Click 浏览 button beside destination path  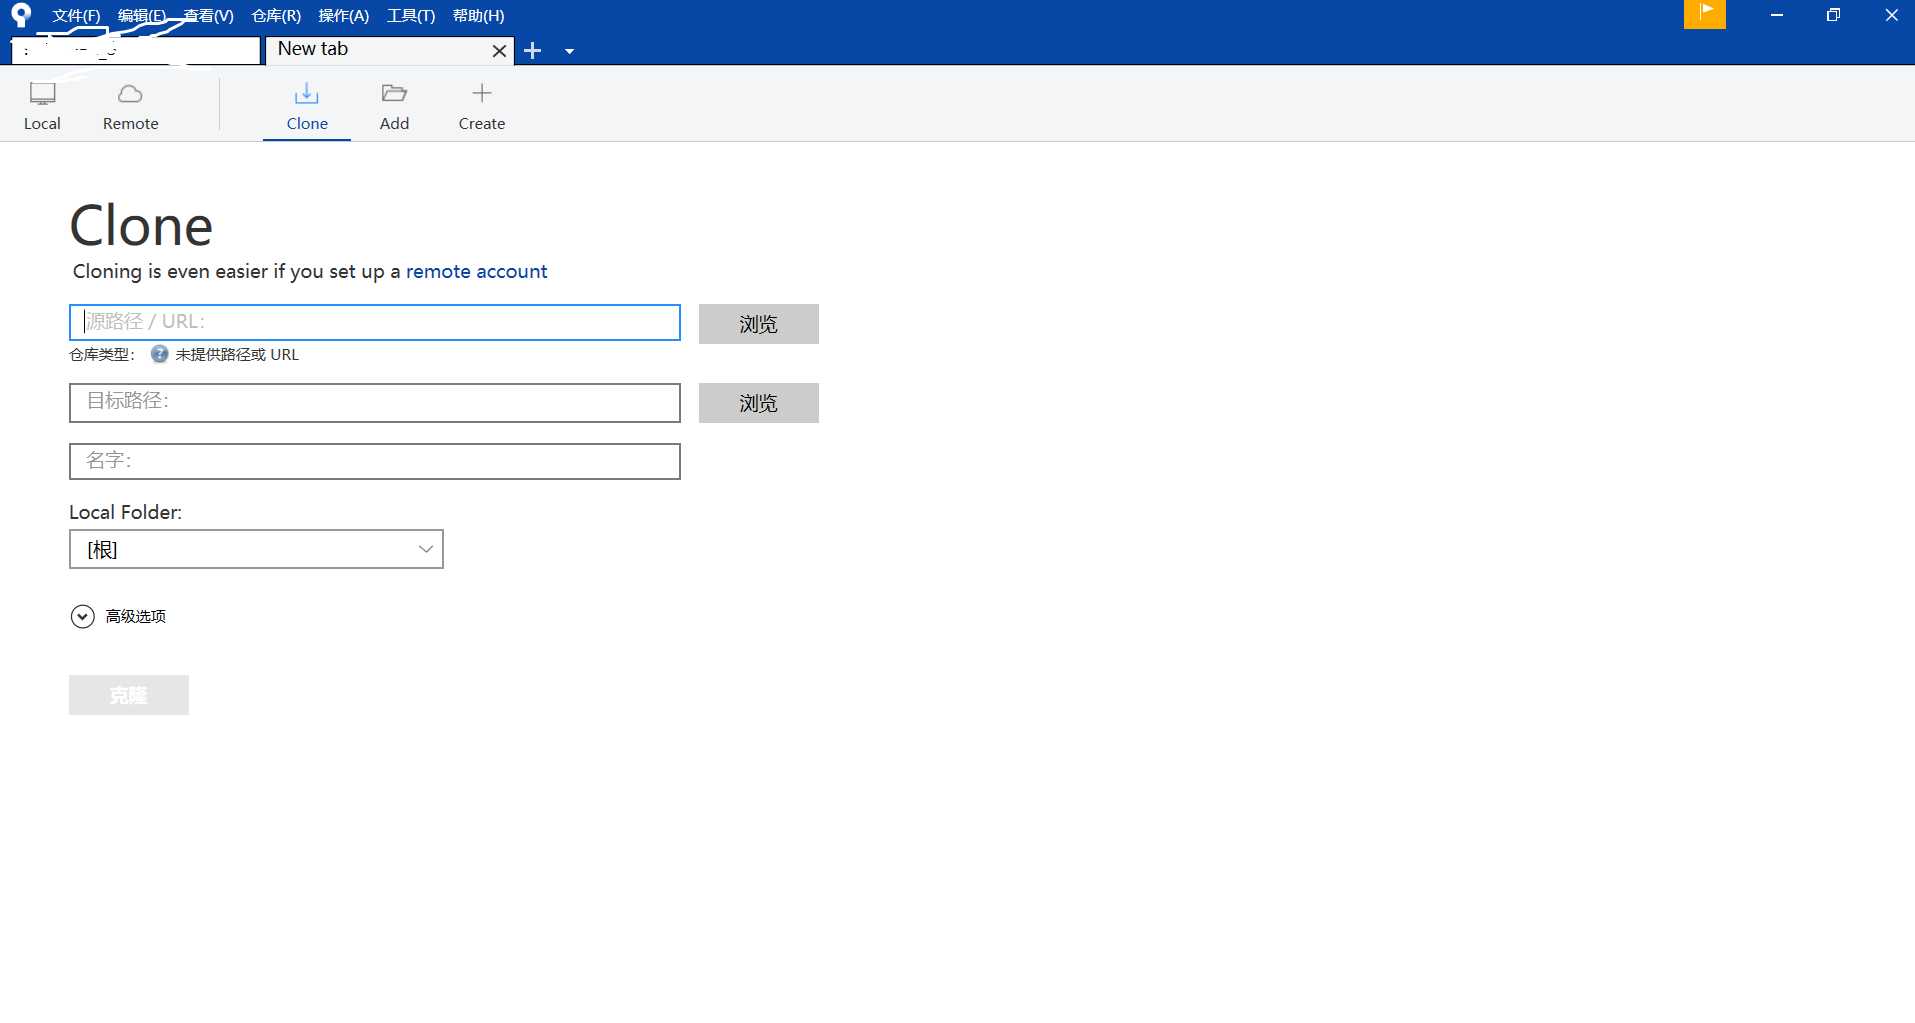(759, 403)
